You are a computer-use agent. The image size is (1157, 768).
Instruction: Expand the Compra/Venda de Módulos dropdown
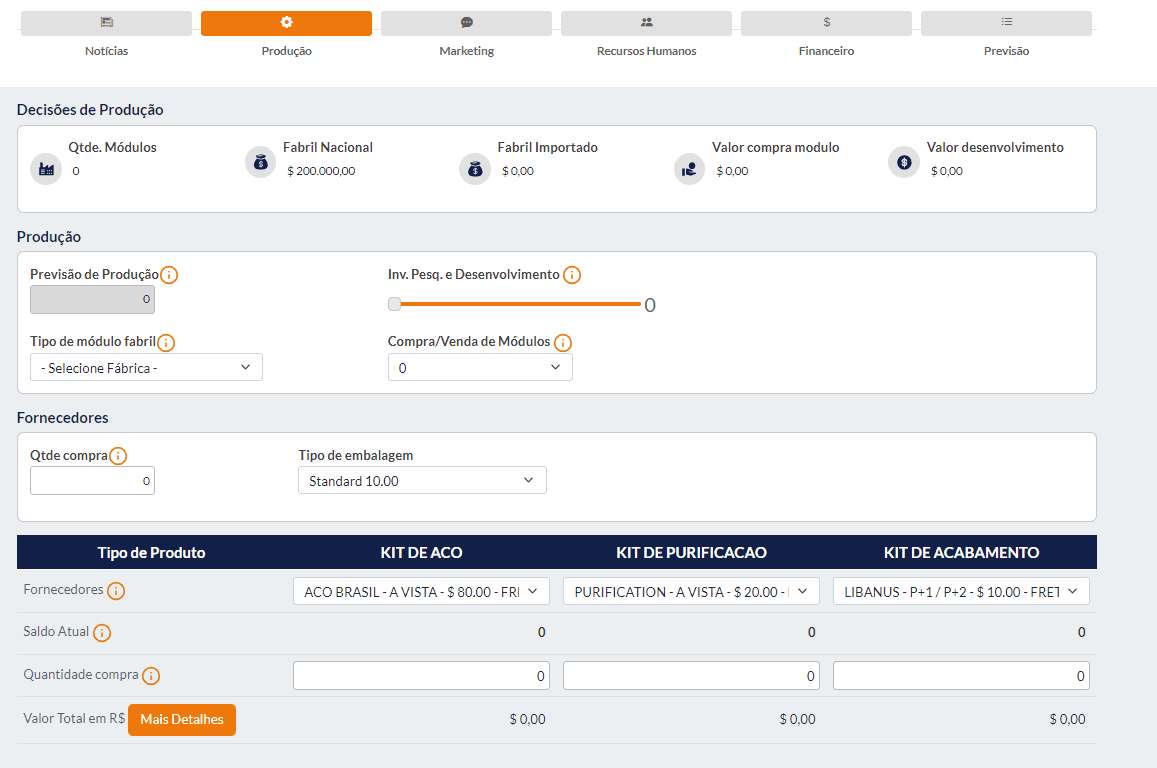[x=480, y=368]
